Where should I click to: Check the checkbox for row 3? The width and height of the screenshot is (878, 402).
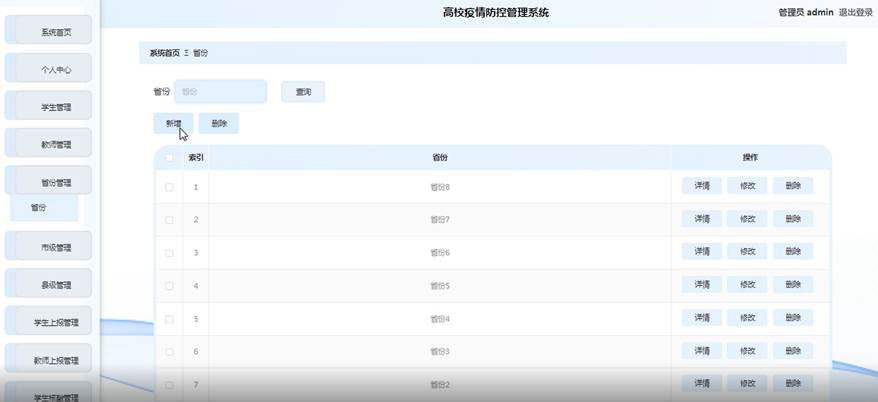point(169,253)
